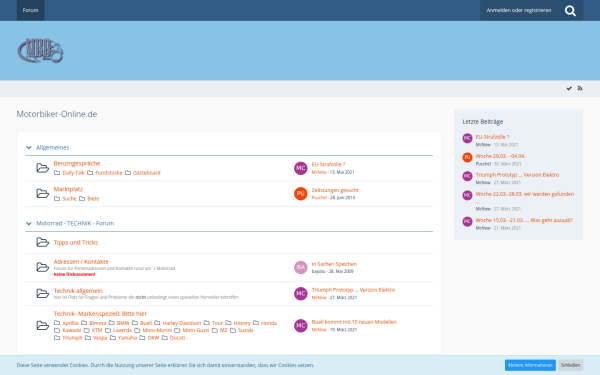Click the site logo image
The height and width of the screenshot is (375, 600).
click(x=40, y=50)
